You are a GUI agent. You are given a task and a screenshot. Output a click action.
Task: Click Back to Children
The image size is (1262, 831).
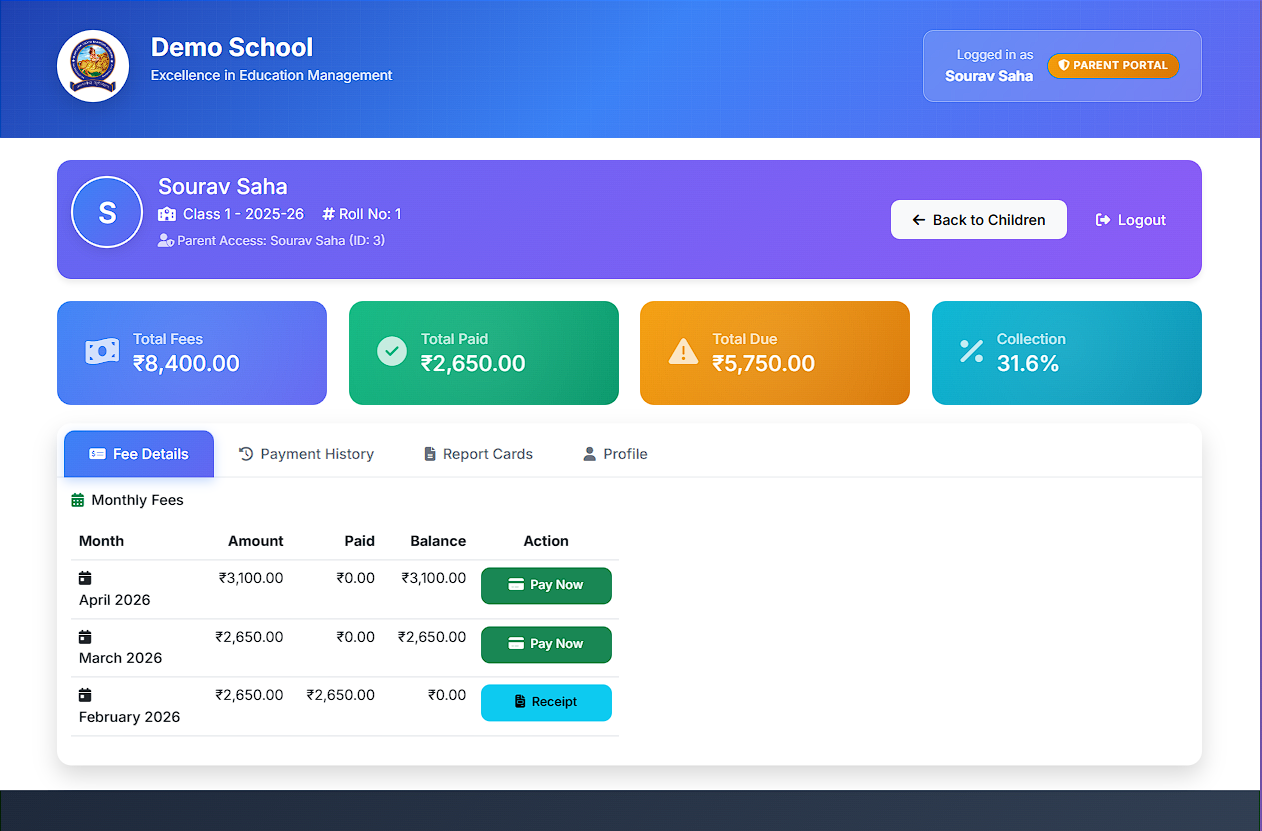click(978, 219)
